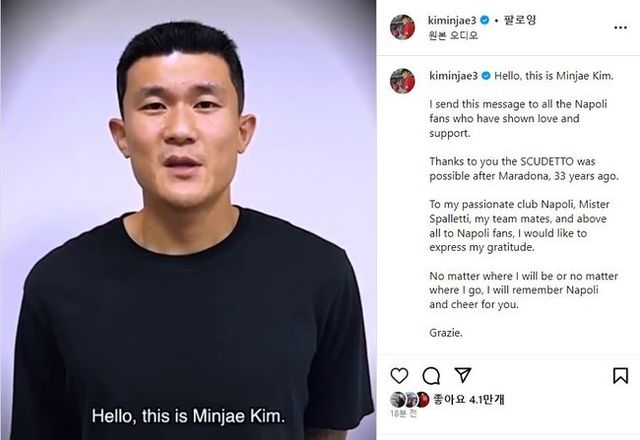This screenshot has height=440, width=640.
Task: Toggle the 팔로잉 following button
Action: tap(520, 20)
